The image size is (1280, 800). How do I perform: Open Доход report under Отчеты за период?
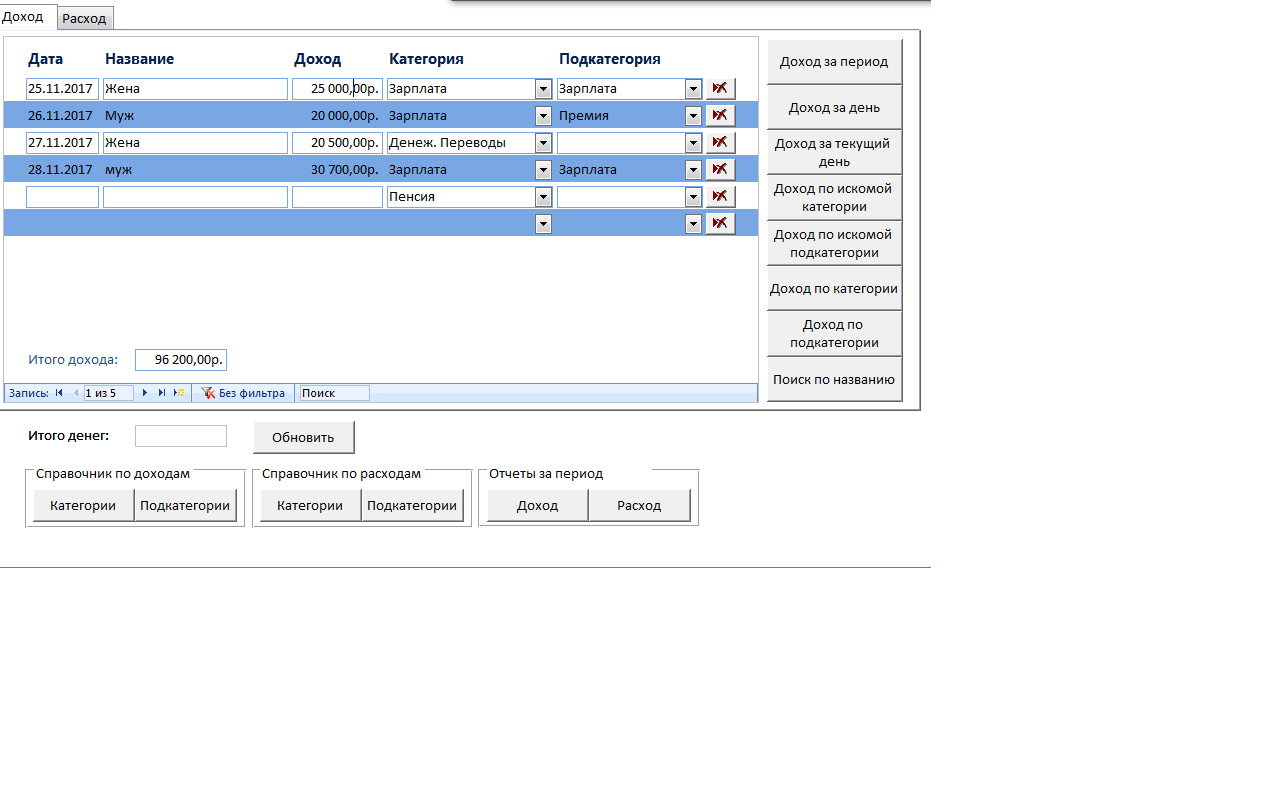(x=537, y=505)
